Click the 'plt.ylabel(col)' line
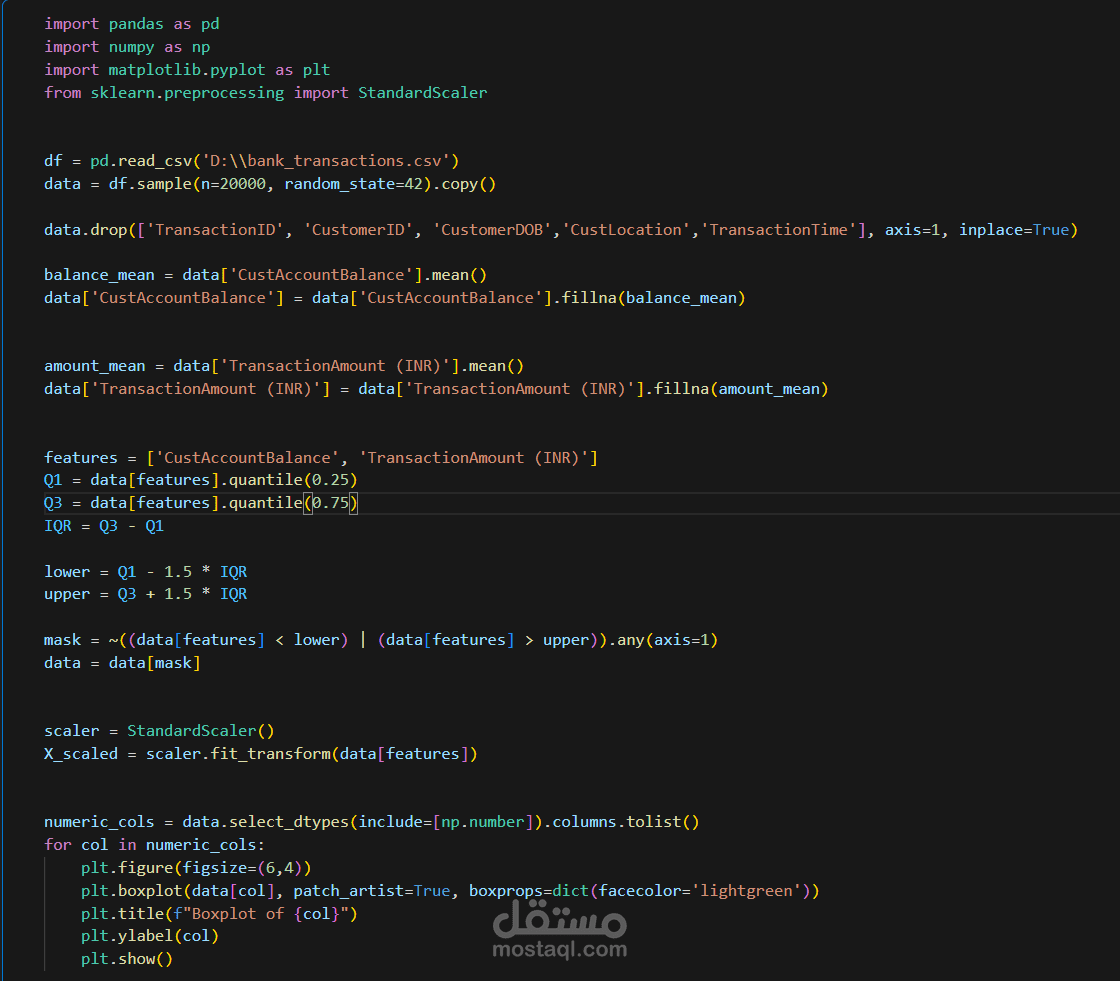Viewport: 1120px width, 981px height. click(150, 936)
